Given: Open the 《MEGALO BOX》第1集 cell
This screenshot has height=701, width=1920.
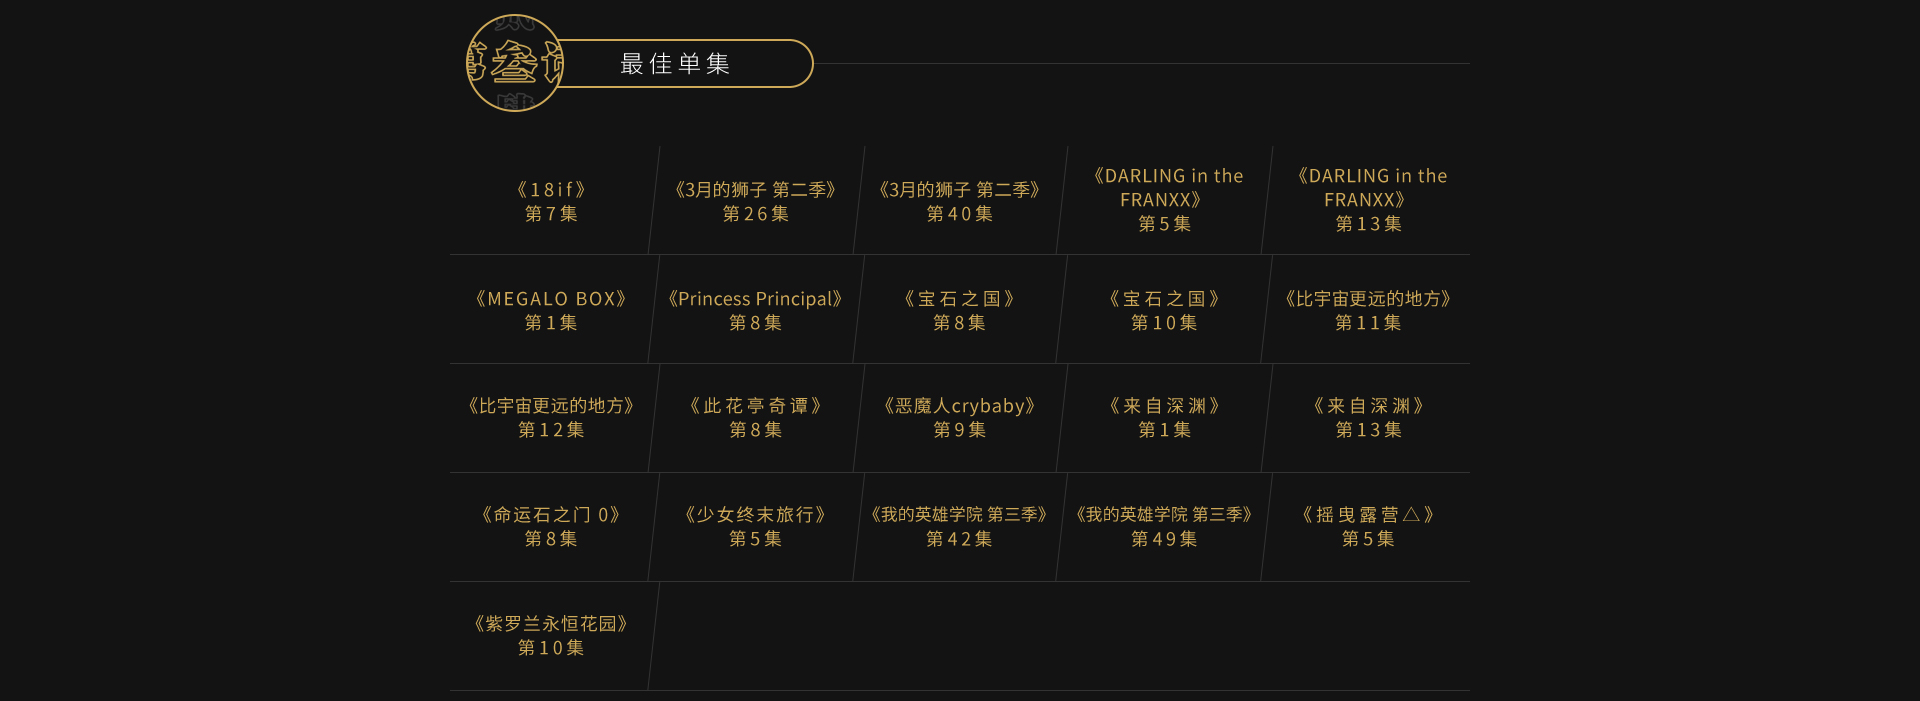Looking at the screenshot, I should tap(551, 310).
